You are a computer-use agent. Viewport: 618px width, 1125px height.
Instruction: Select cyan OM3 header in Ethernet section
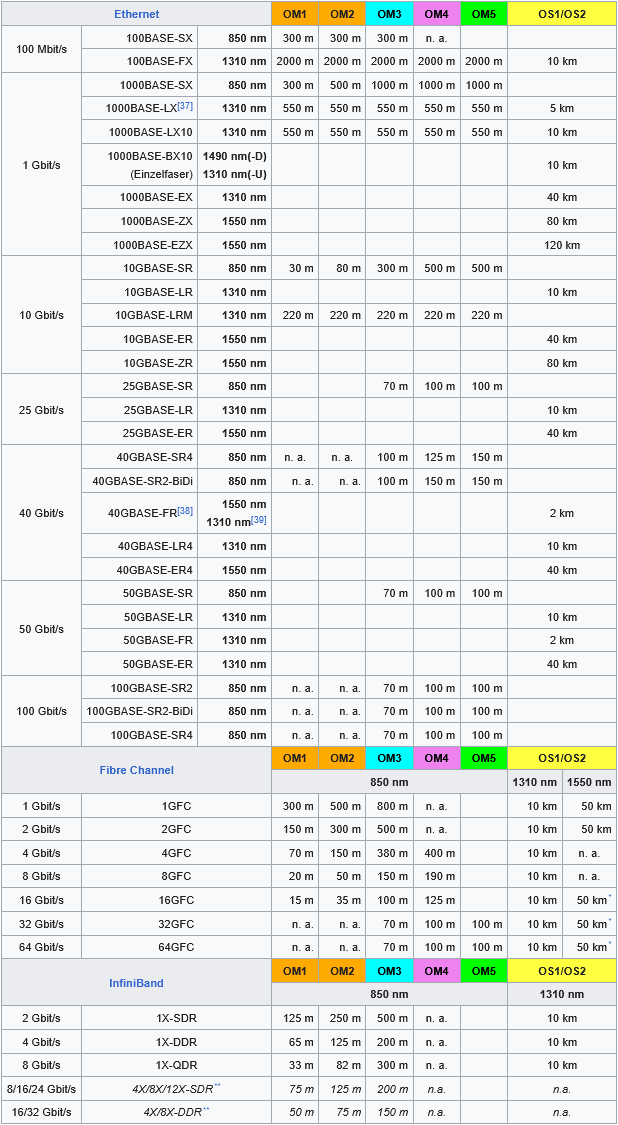click(x=389, y=14)
